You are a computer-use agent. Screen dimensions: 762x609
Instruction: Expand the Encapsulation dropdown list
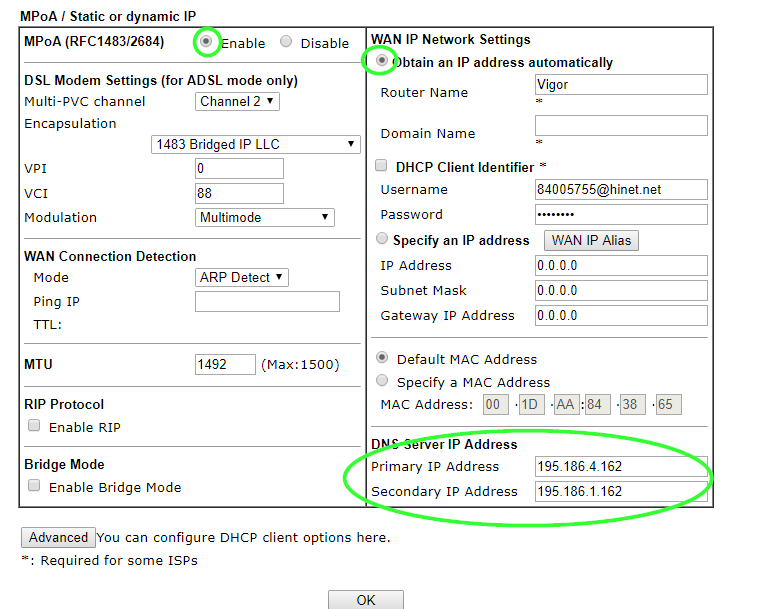point(254,144)
